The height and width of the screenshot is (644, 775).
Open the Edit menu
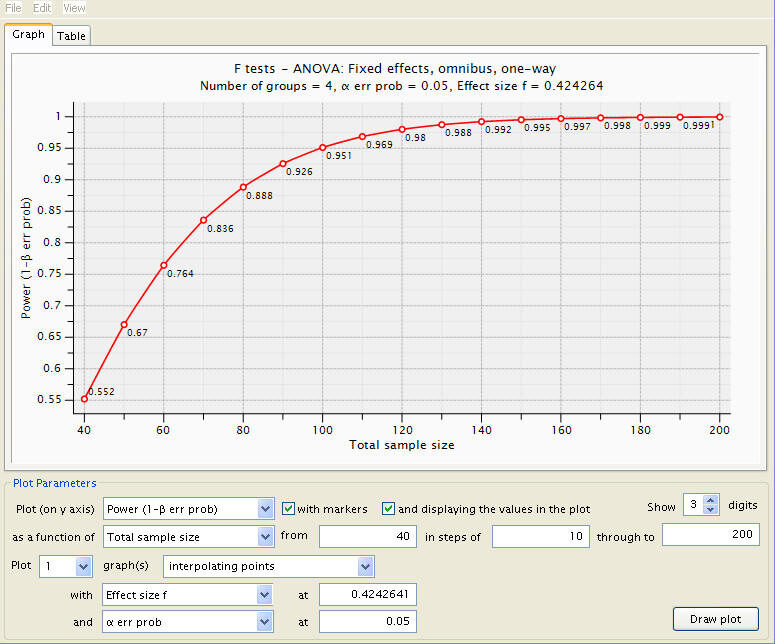pyautogui.click(x=42, y=8)
